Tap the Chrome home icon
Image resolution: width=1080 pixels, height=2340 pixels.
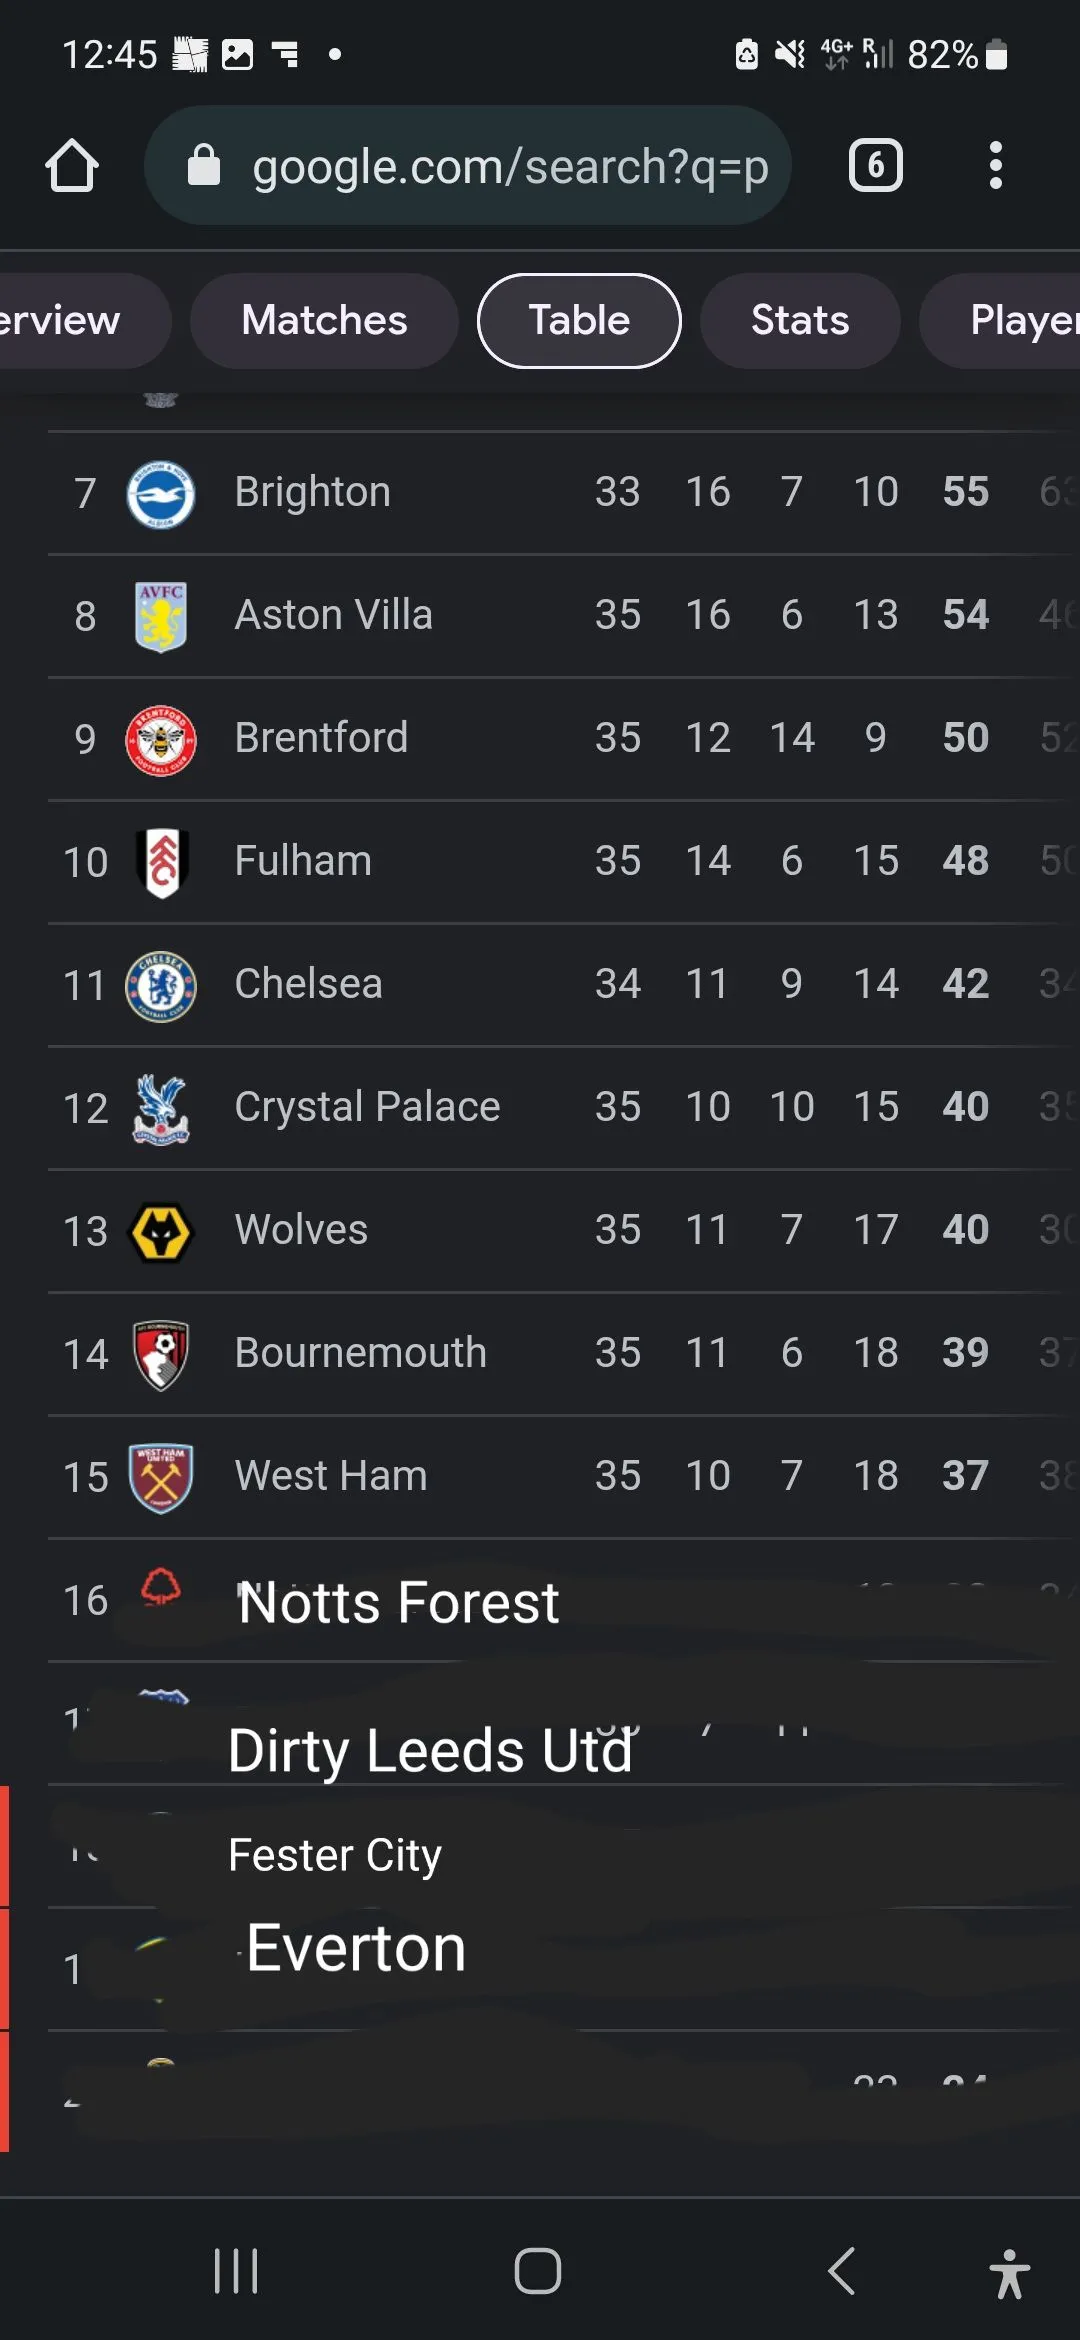72,165
